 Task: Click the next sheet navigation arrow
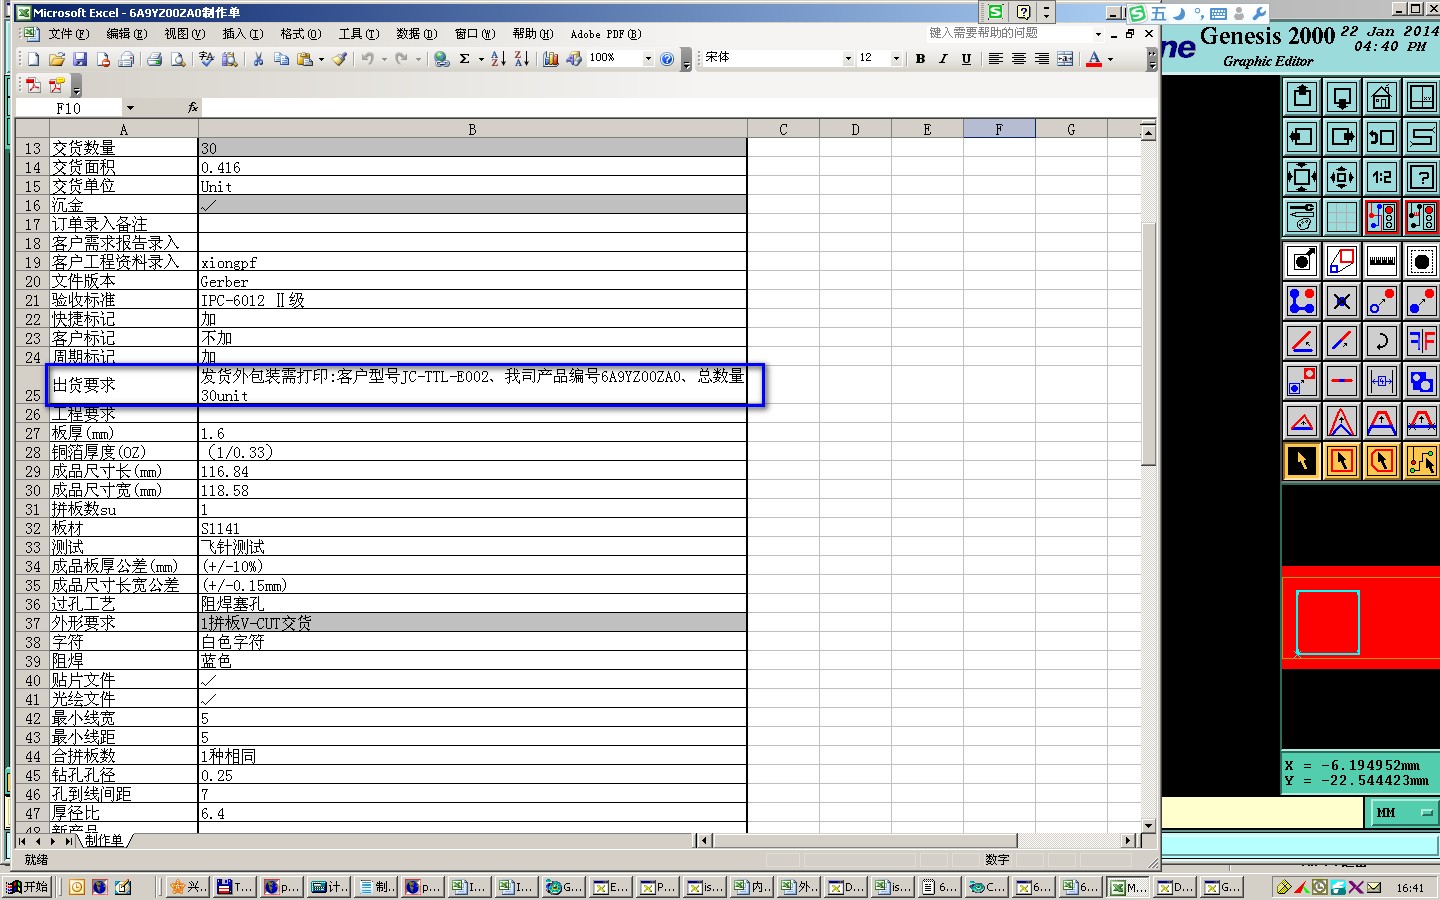53,841
